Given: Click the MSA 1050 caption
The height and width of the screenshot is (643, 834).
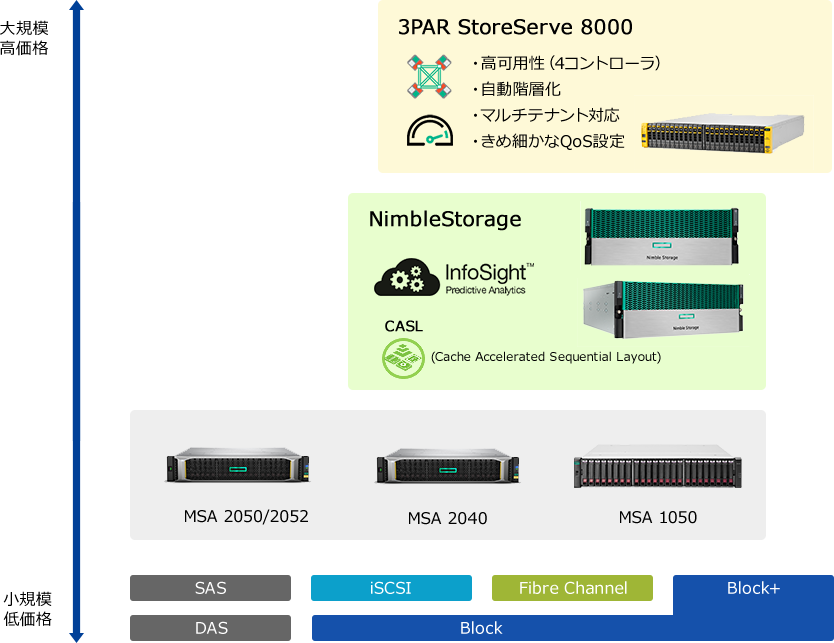Looking at the screenshot, I should [x=657, y=517].
